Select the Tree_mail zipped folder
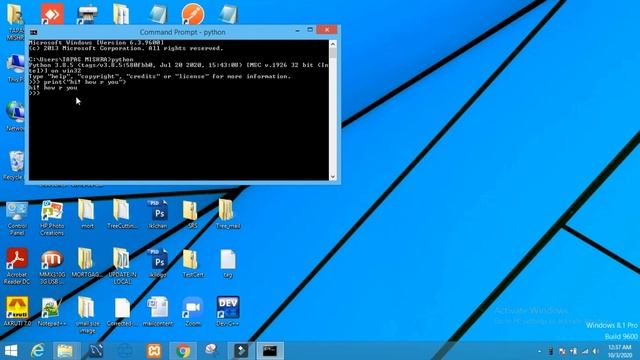Viewport: 640px width, 360px height. coord(227,214)
